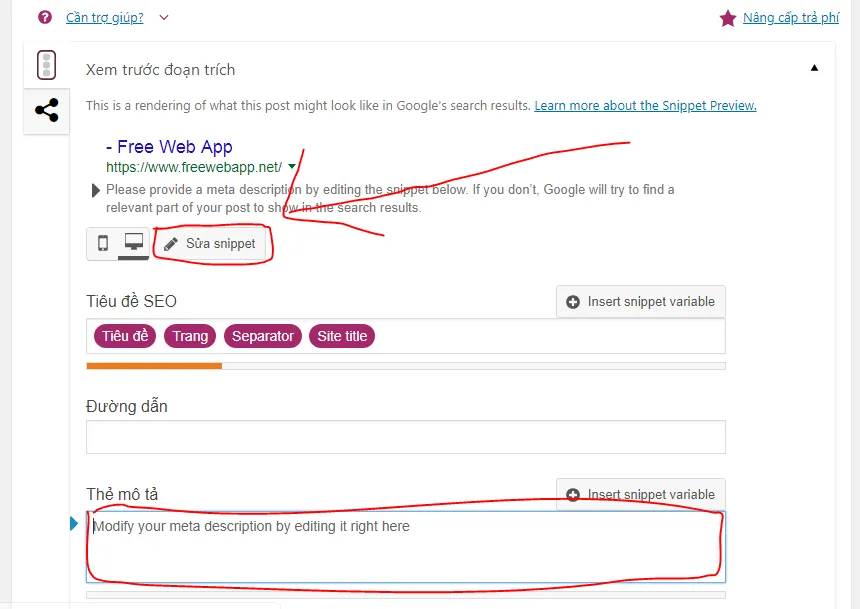Focus the 'Đường dẫn' slug input field
The height and width of the screenshot is (609, 860).
406,437
